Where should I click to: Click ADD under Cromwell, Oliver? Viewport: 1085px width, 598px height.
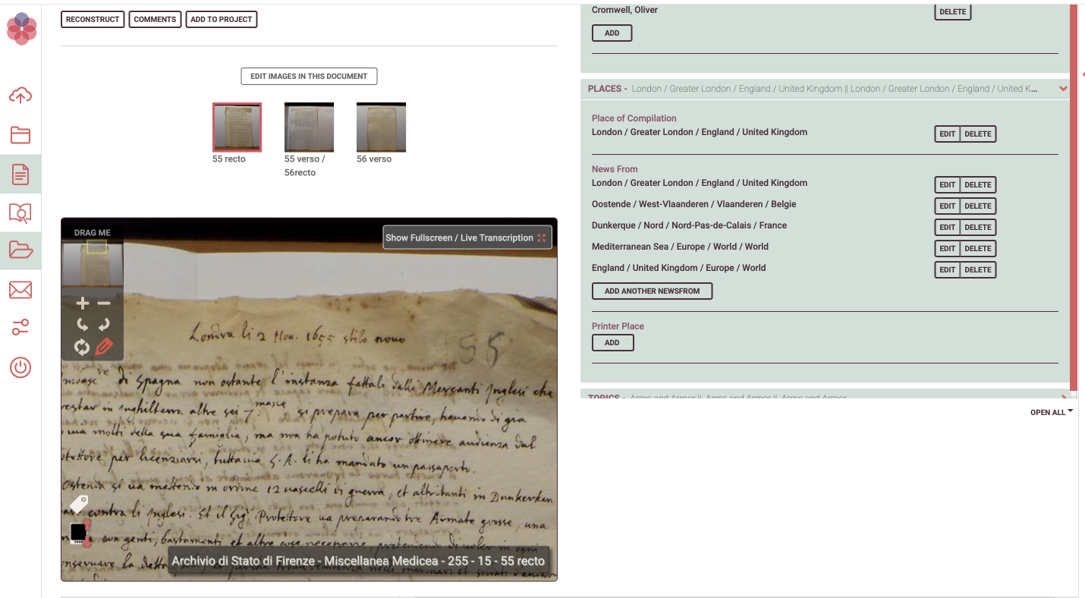point(612,33)
